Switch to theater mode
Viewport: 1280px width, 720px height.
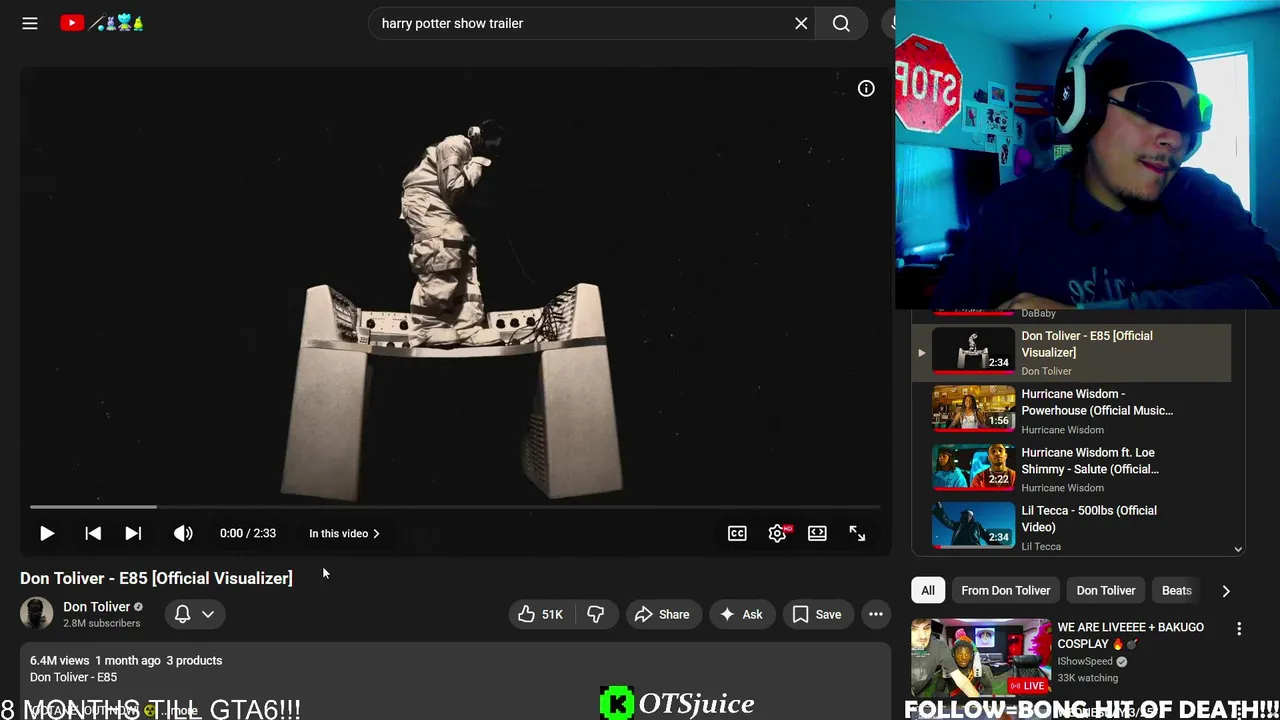pyautogui.click(x=817, y=533)
